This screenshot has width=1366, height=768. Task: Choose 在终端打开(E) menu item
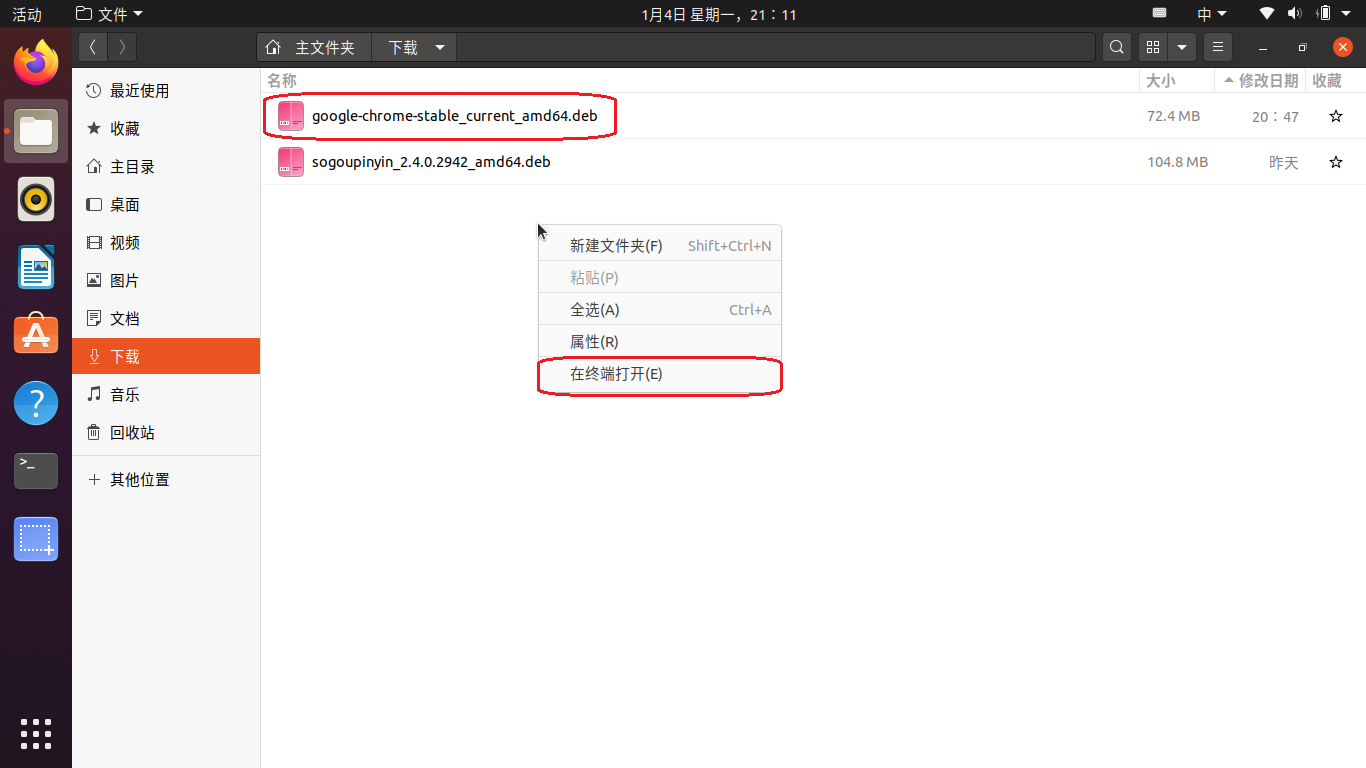tap(660, 374)
